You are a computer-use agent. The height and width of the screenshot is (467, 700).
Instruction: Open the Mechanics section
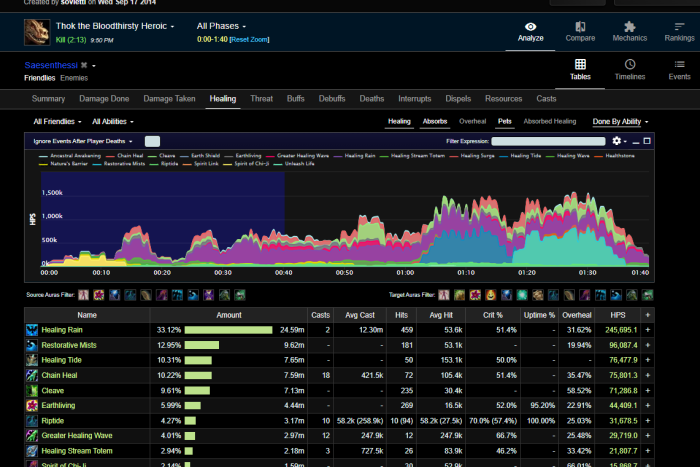tap(629, 32)
